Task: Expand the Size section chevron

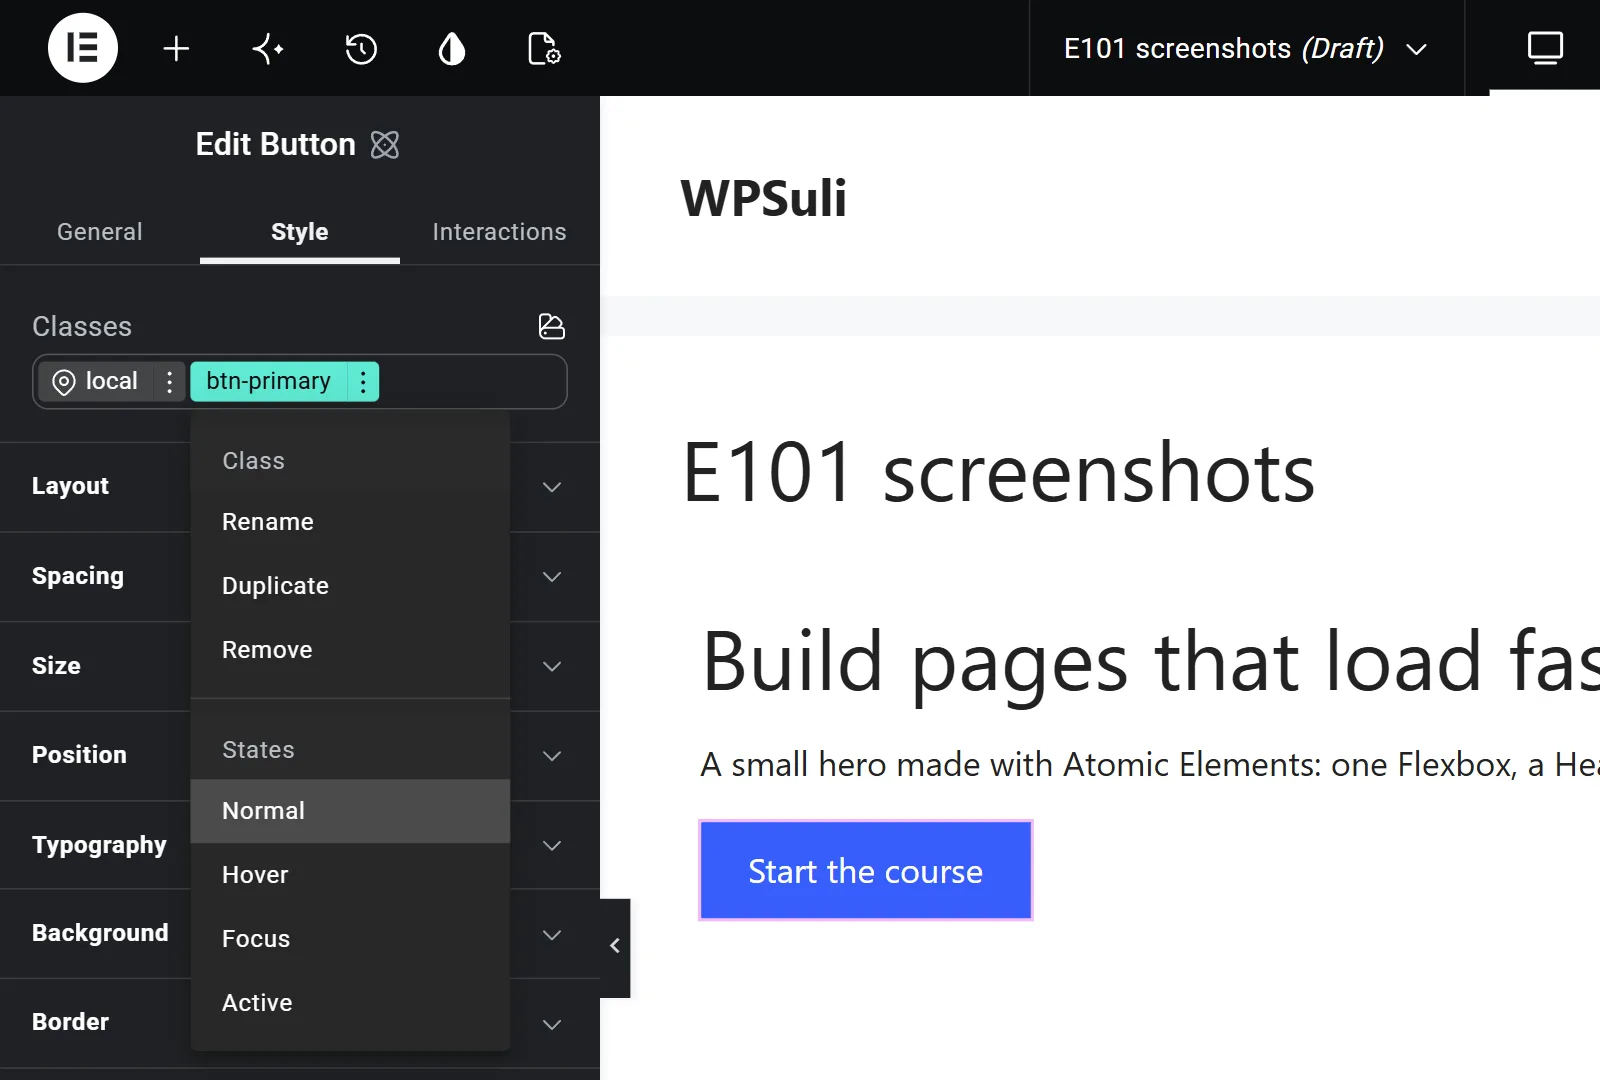Action: pos(552,666)
